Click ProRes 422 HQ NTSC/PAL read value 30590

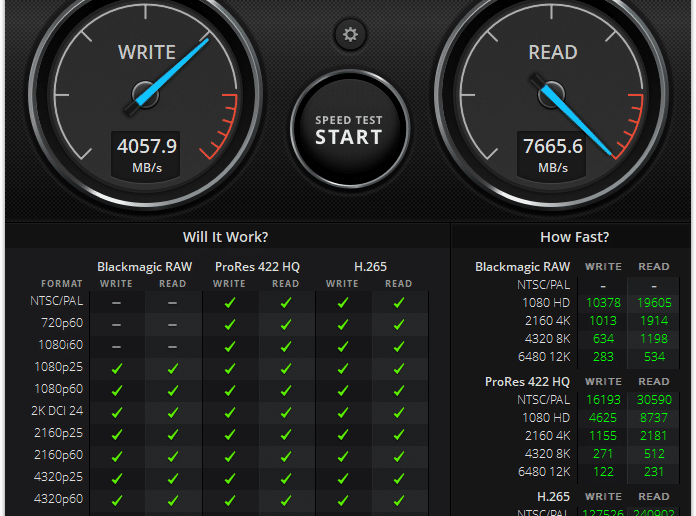click(x=654, y=400)
